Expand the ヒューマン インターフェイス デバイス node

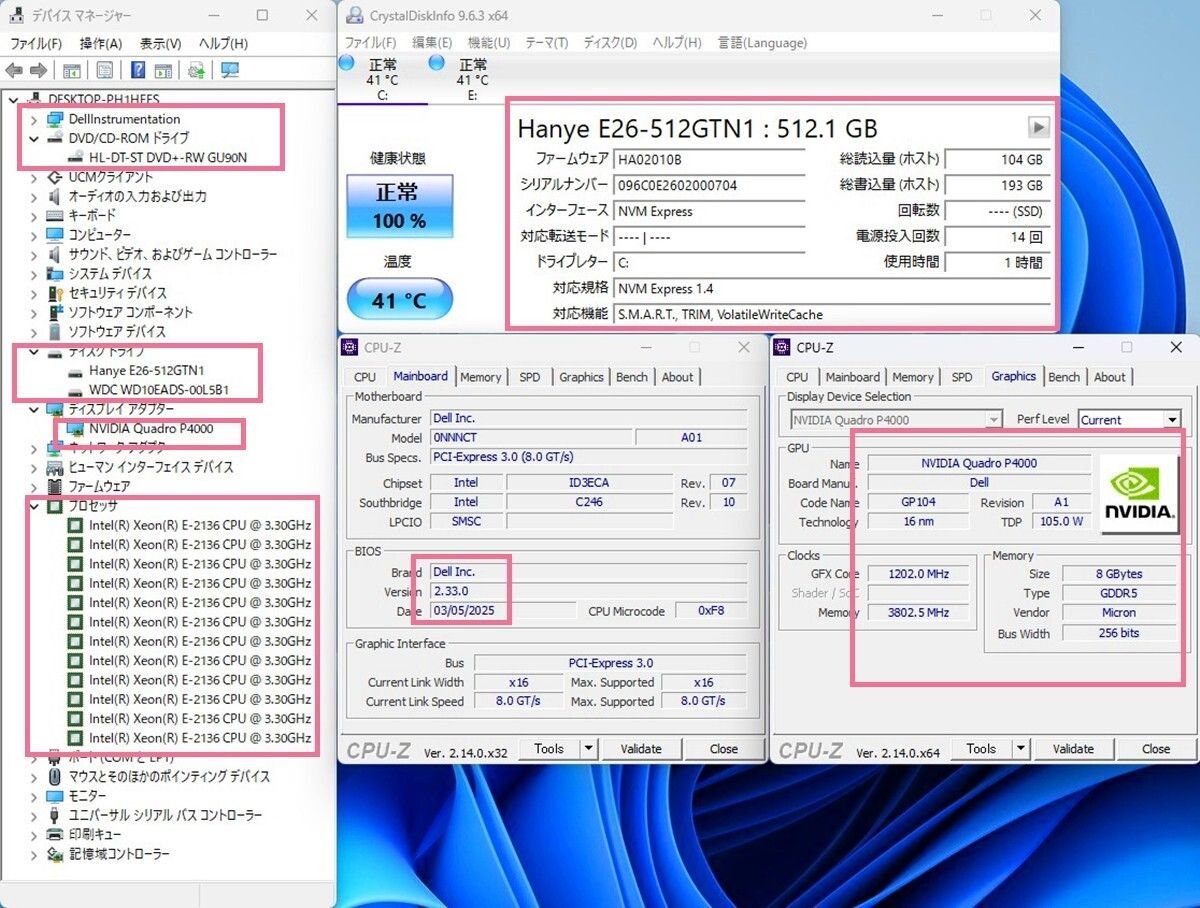coord(34,467)
